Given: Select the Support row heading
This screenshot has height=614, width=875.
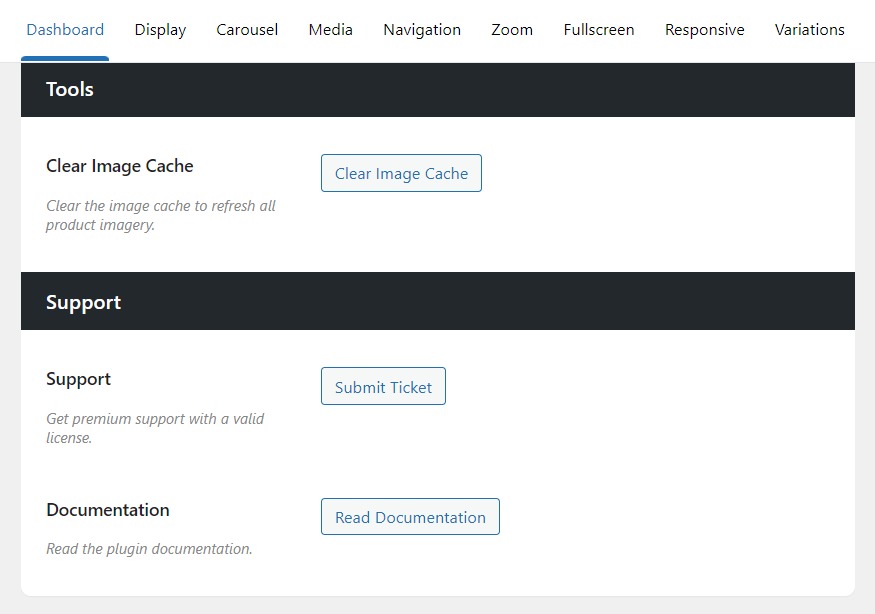Looking at the screenshot, I should (78, 379).
